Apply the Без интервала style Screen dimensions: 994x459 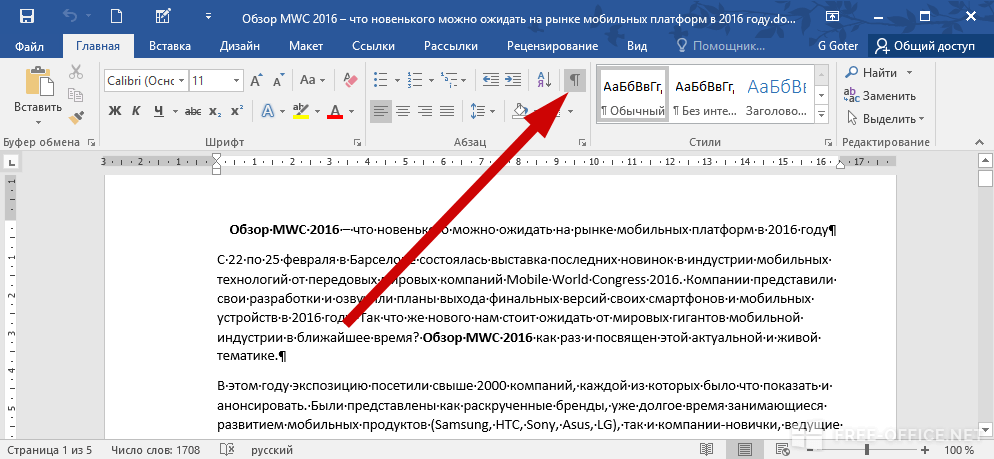click(x=704, y=93)
